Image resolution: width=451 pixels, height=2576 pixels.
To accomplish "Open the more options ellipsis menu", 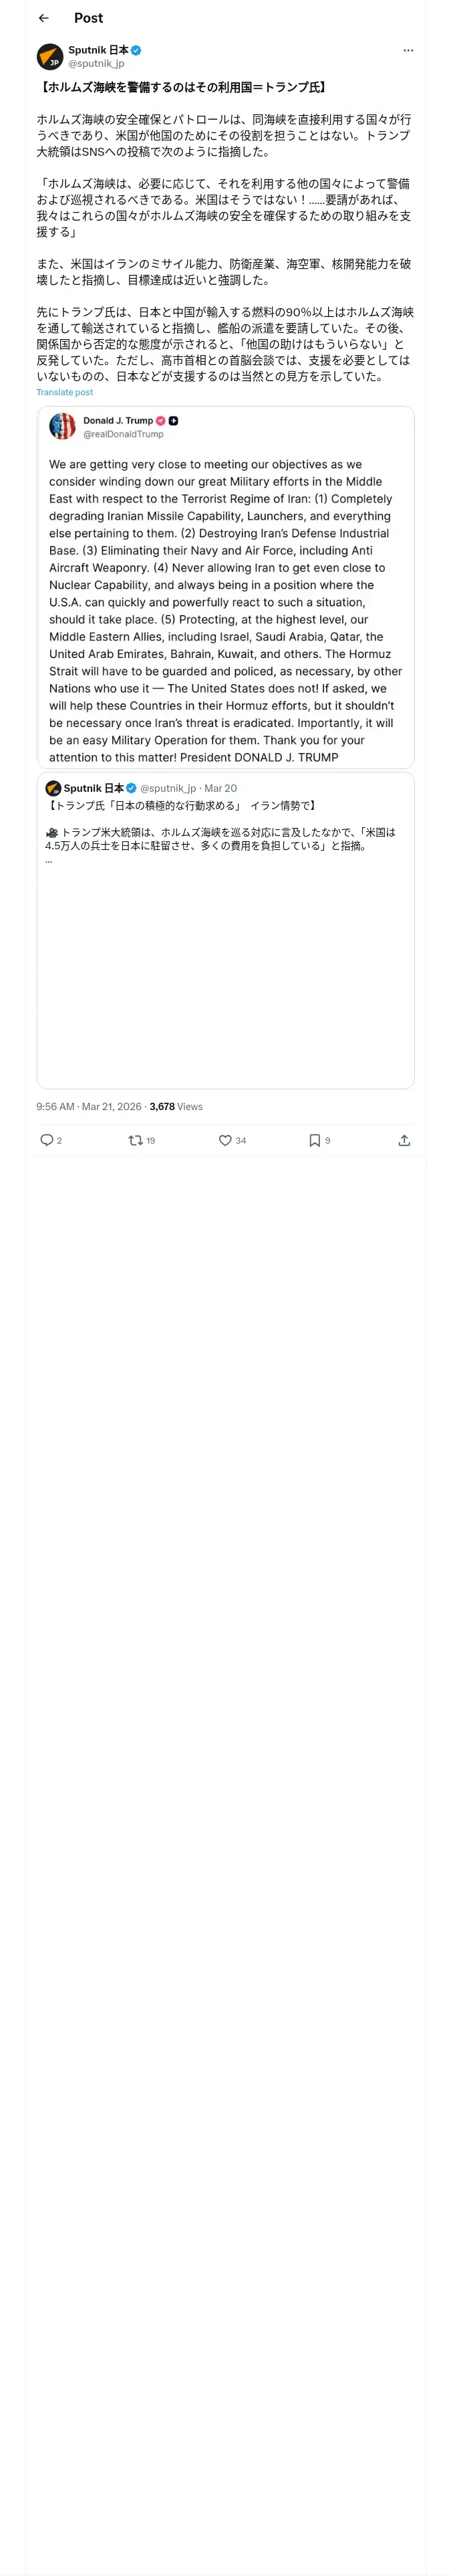I will click(x=408, y=50).
